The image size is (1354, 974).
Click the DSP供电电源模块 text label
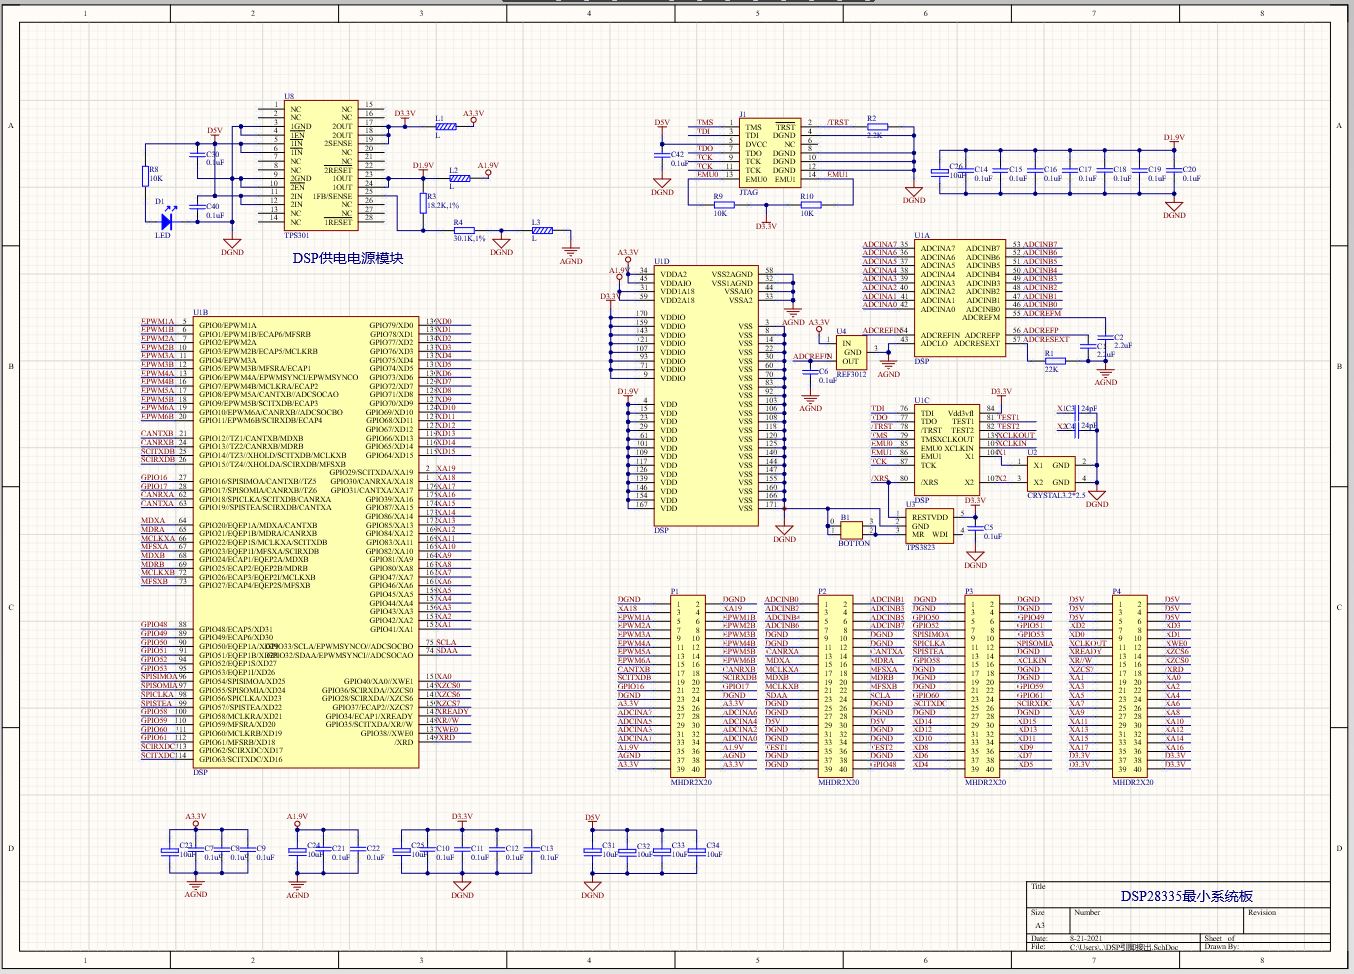click(x=348, y=258)
